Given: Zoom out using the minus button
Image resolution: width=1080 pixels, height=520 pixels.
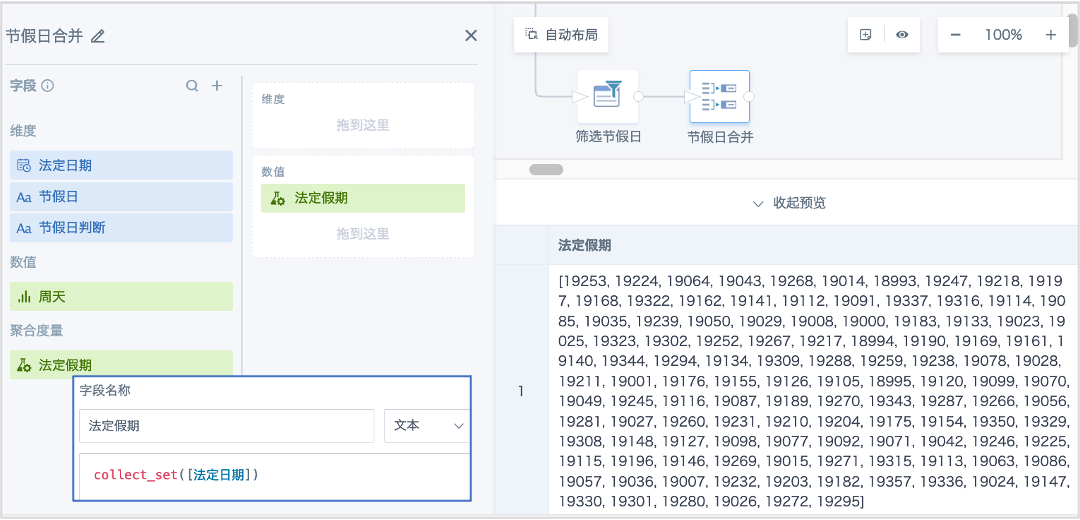Looking at the screenshot, I should 955,34.
